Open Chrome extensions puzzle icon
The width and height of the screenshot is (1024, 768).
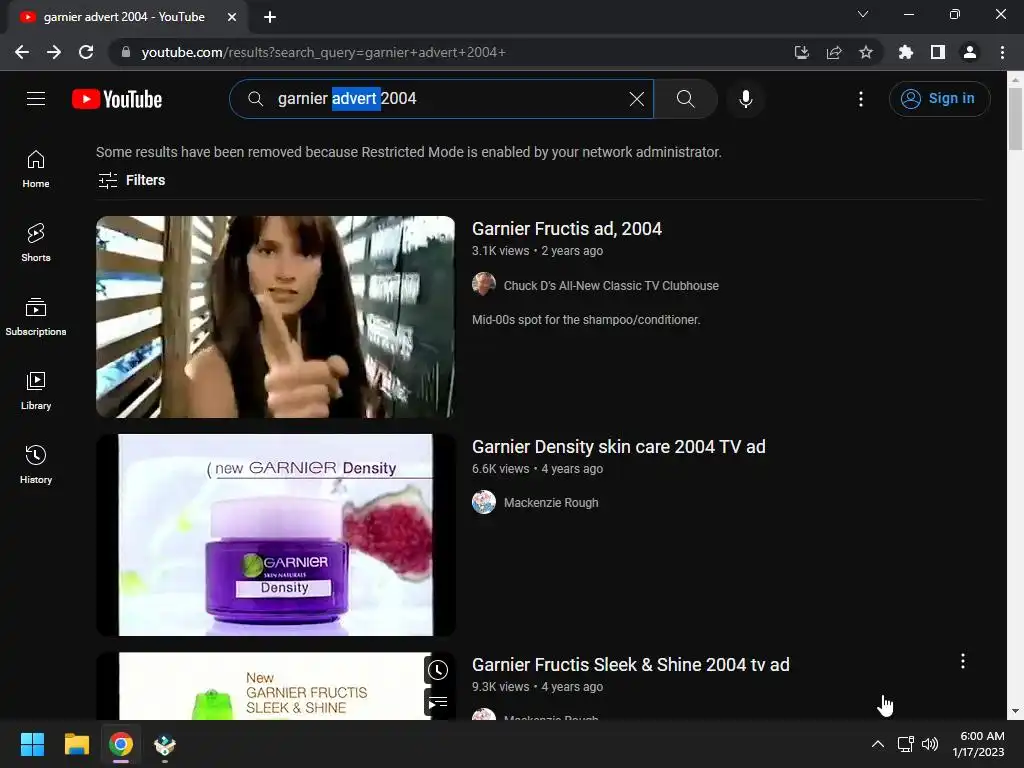pos(905,52)
